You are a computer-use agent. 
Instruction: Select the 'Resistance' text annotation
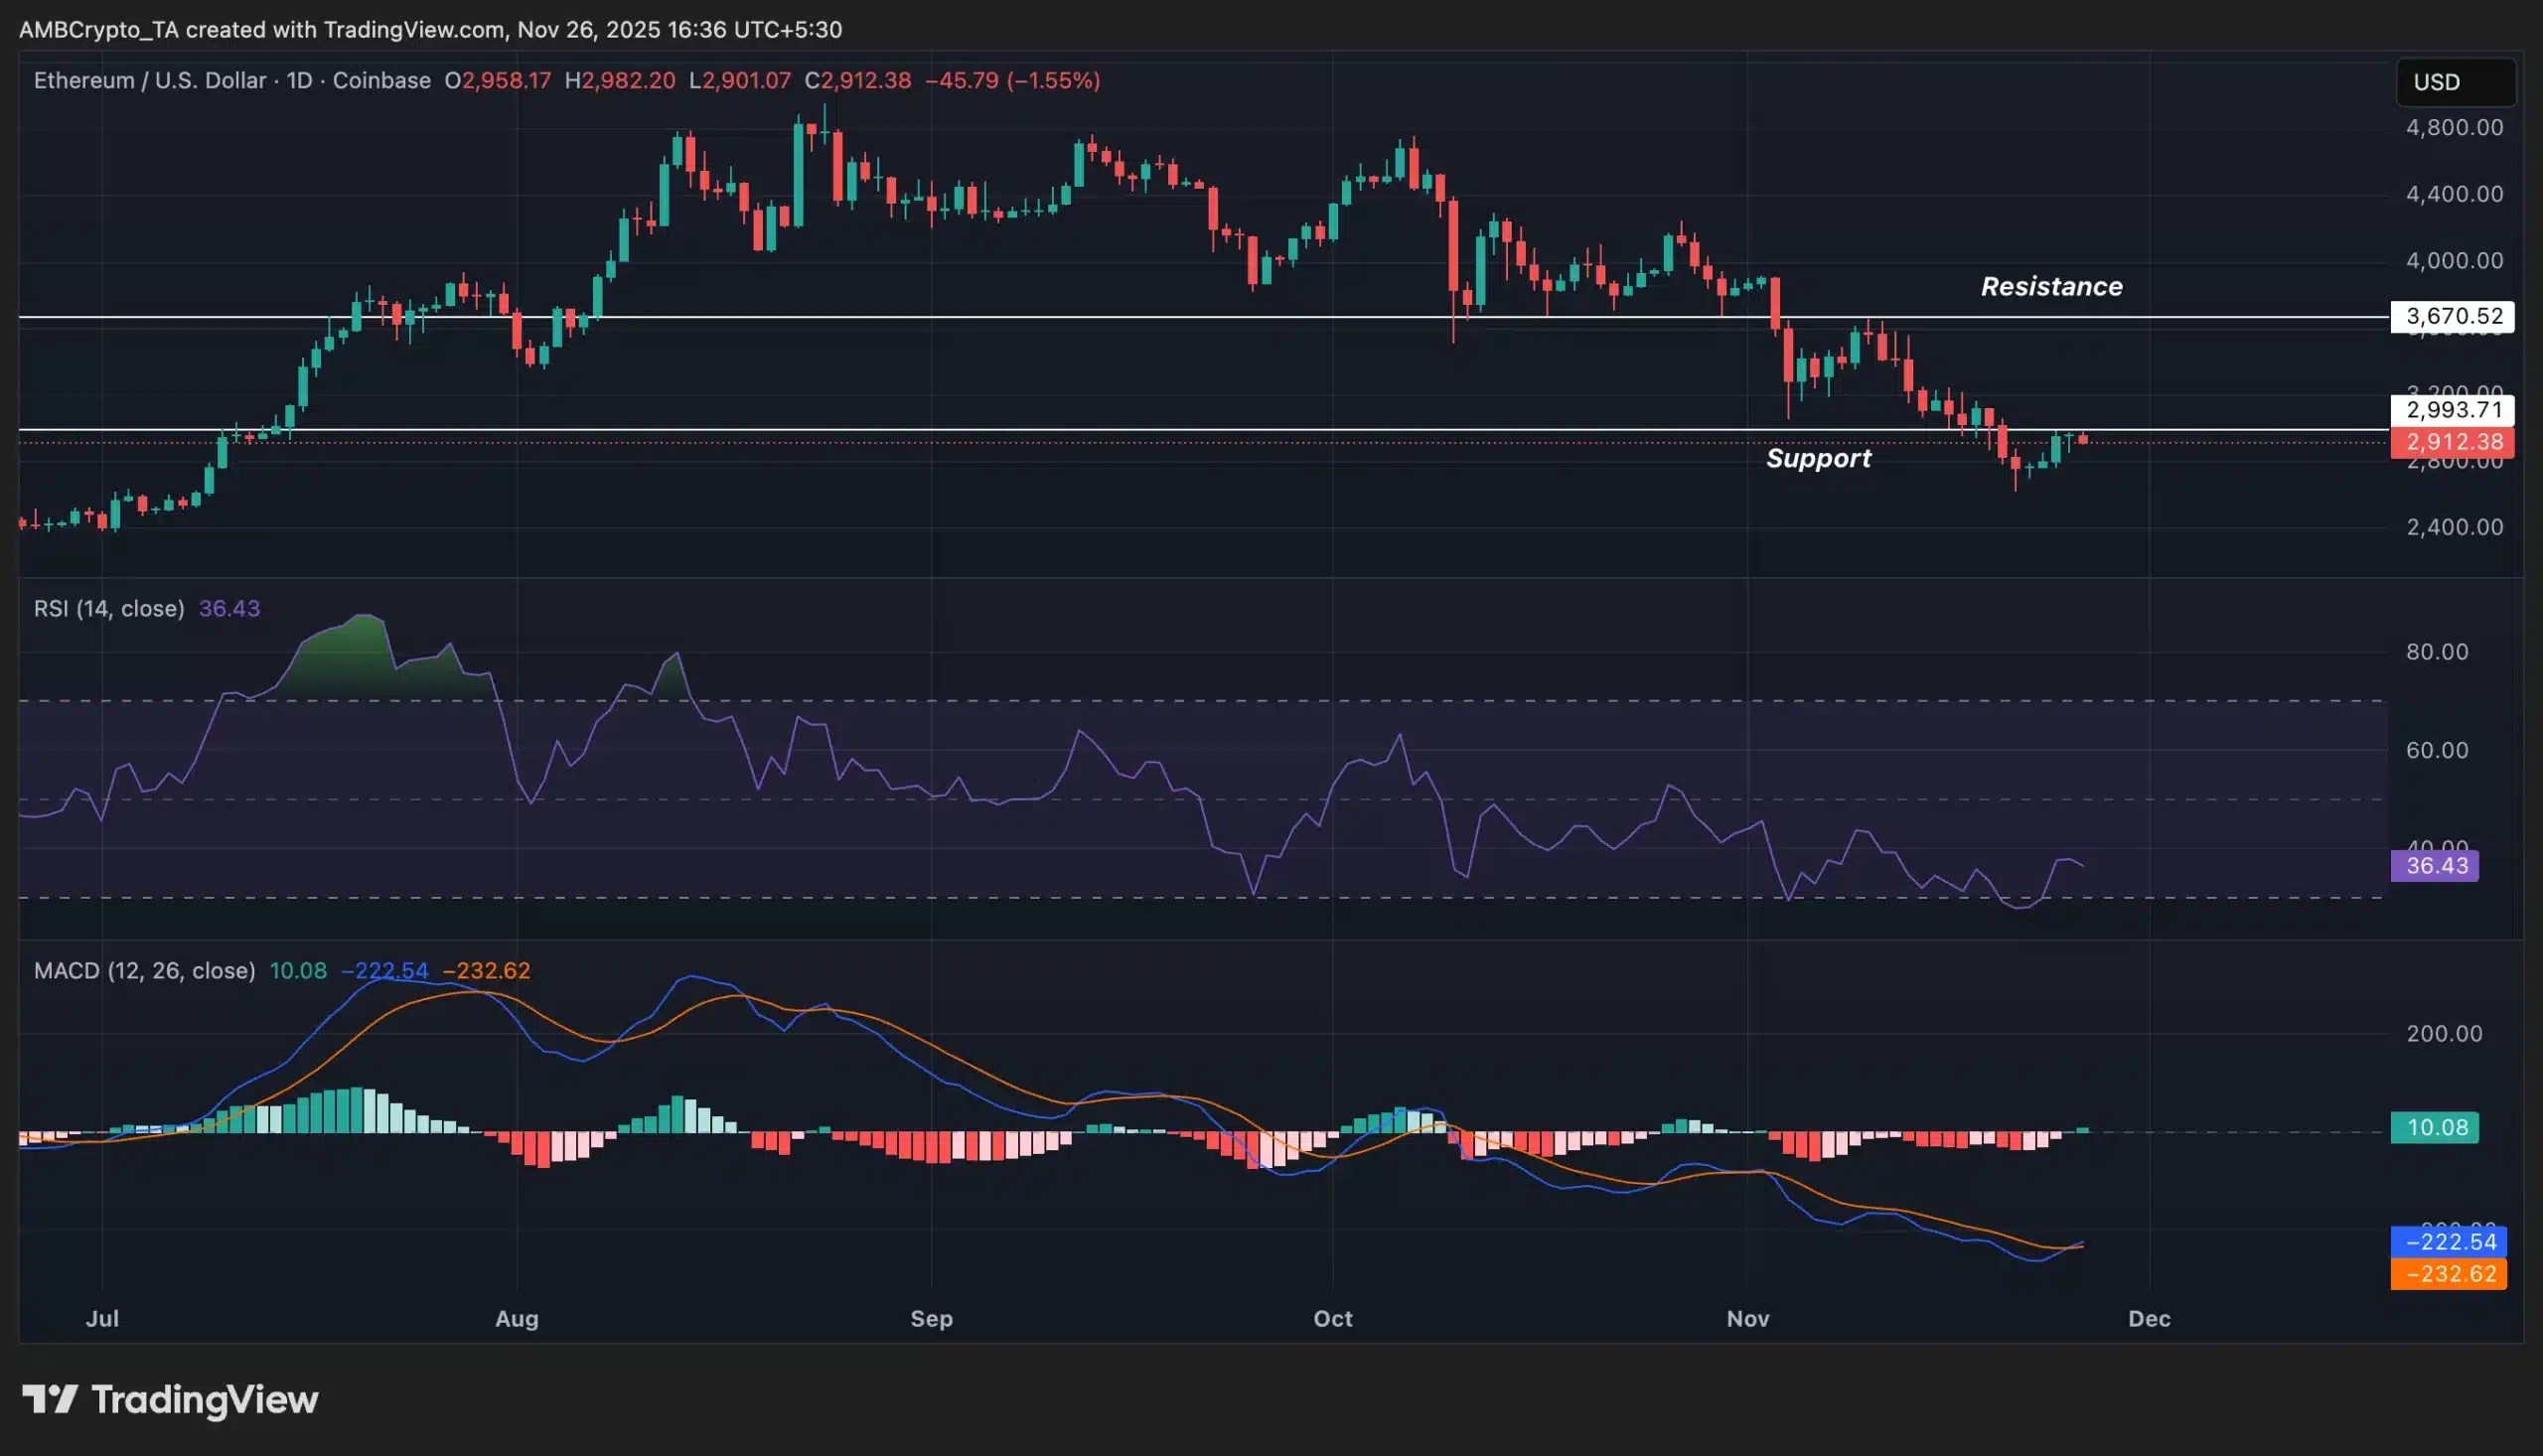click(x=2051, y=286)
